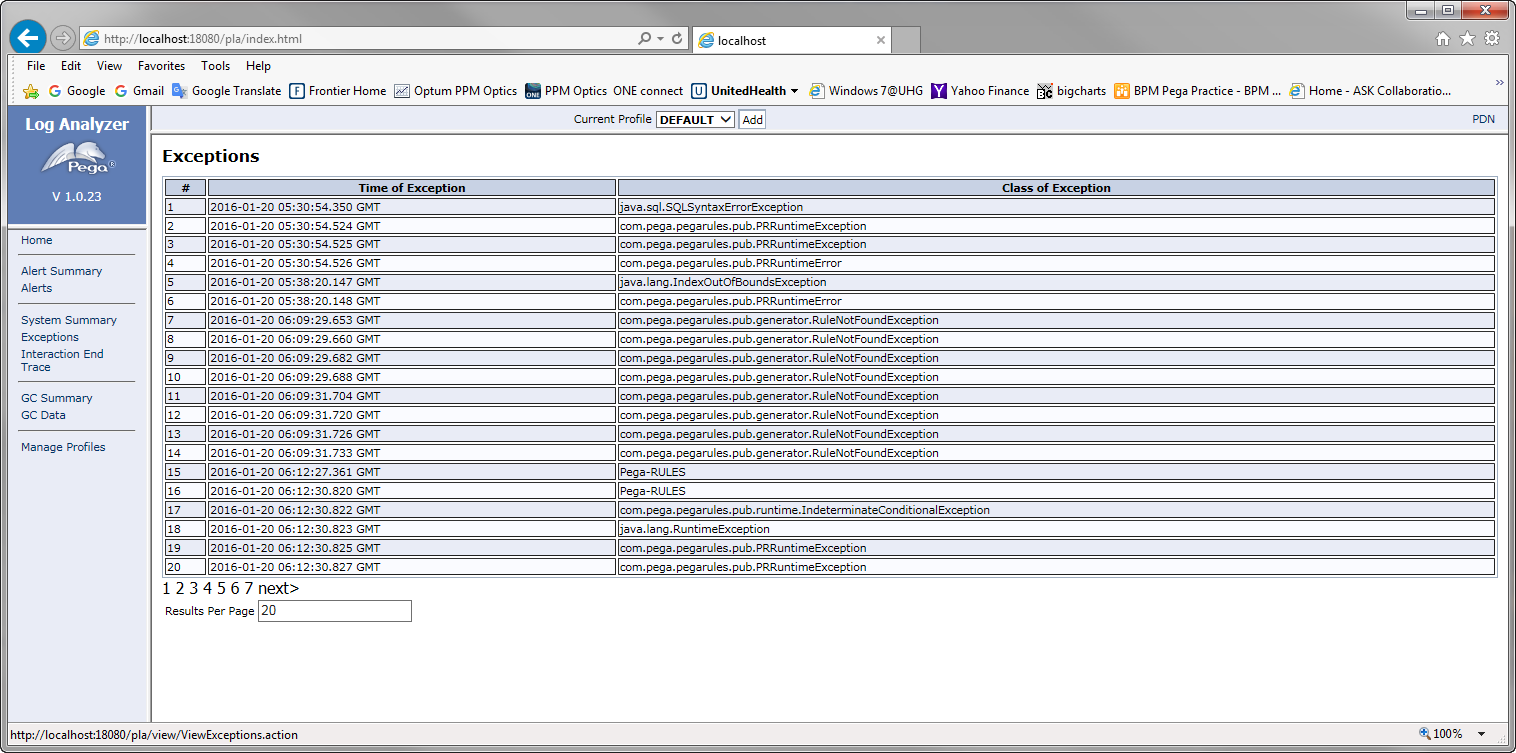The width and height of the screenshot is (1516, 753).
Task: Open bigcharts favorite
Action: coord(1072,91)
